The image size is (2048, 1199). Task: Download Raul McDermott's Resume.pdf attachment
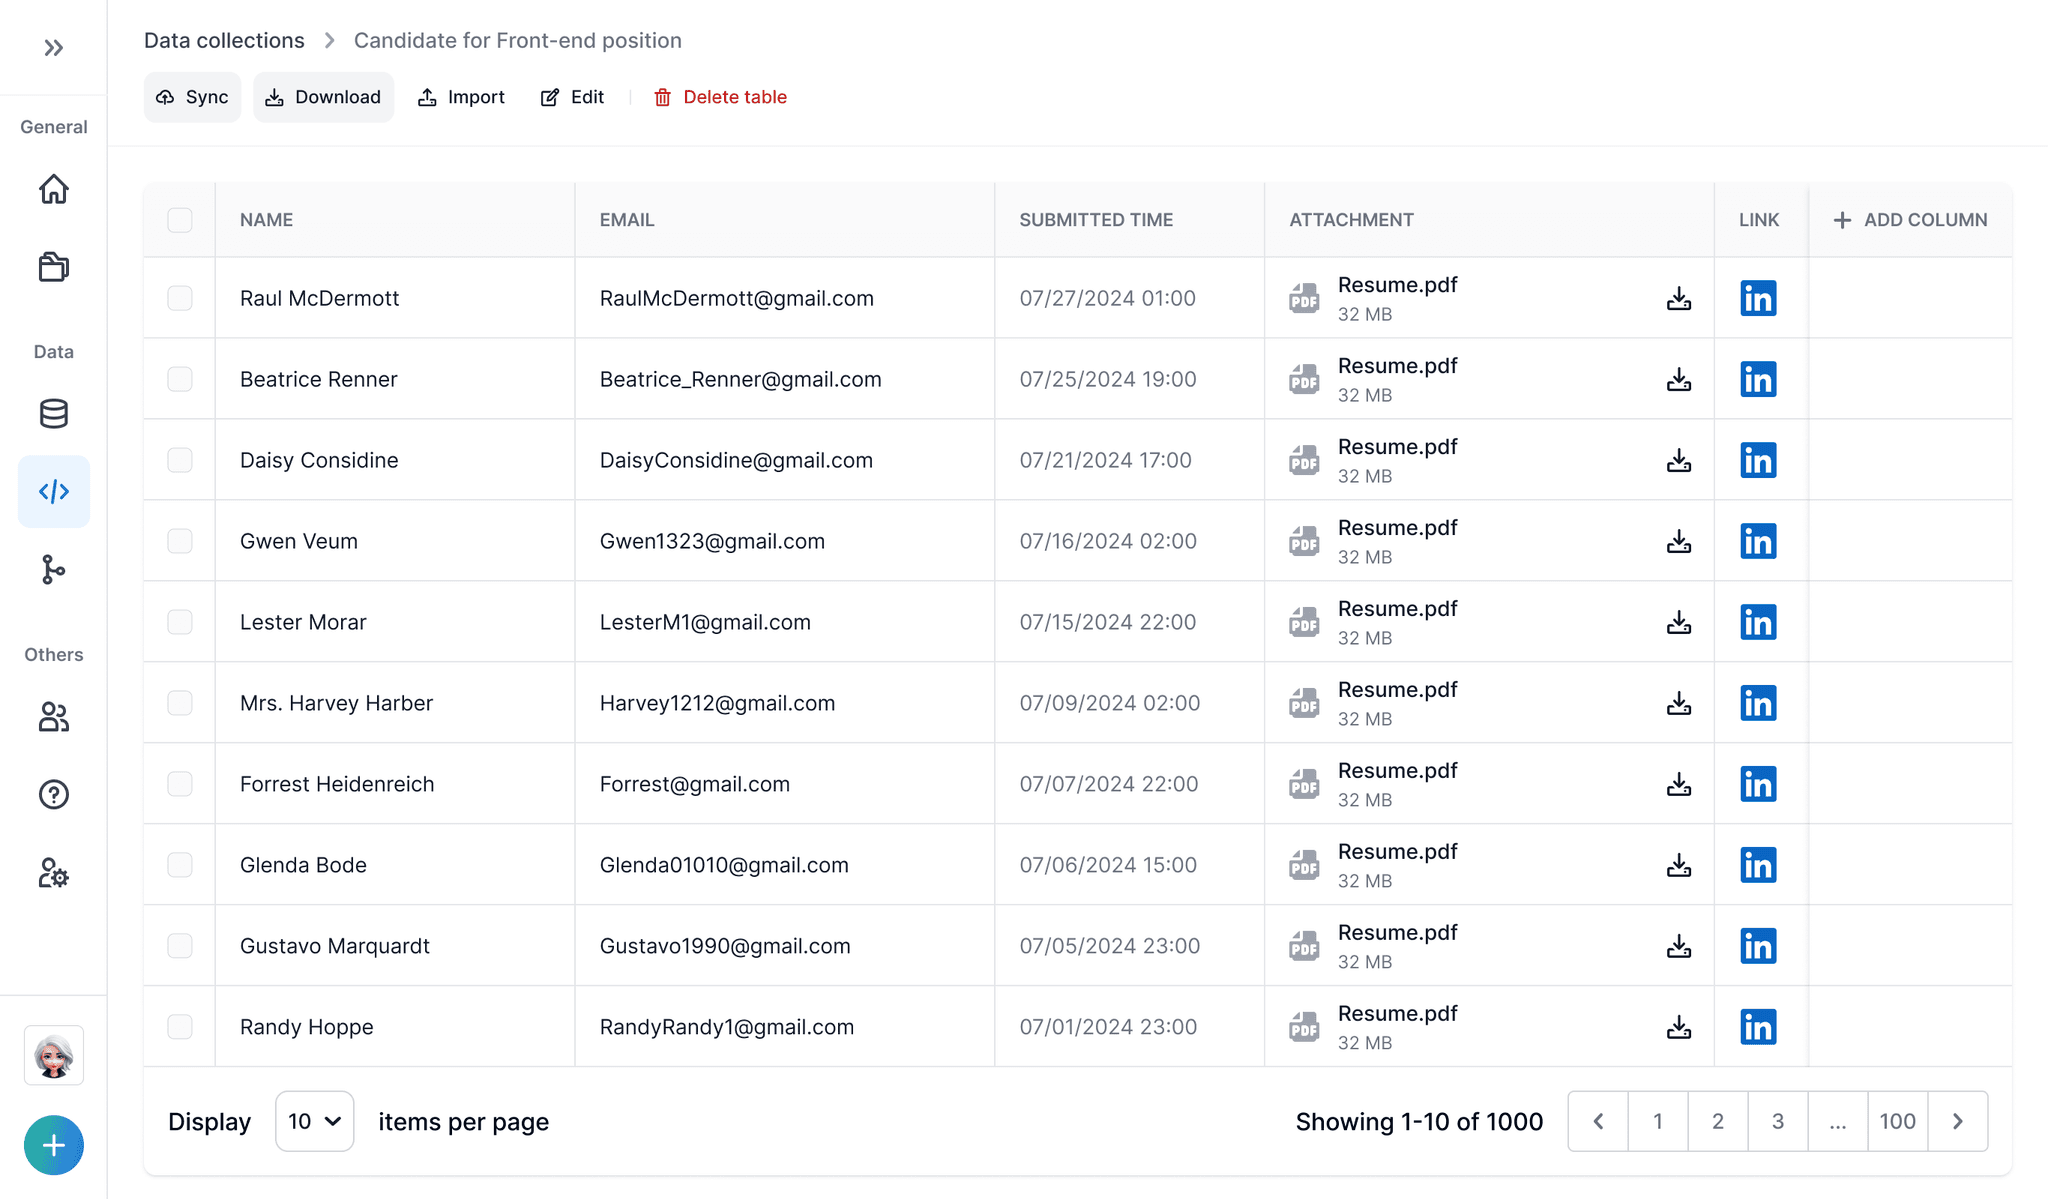click(x=1678, y=298)
